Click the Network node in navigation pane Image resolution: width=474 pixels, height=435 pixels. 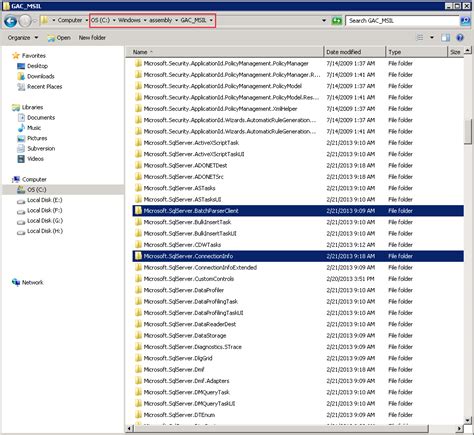(x=27, y=282)
